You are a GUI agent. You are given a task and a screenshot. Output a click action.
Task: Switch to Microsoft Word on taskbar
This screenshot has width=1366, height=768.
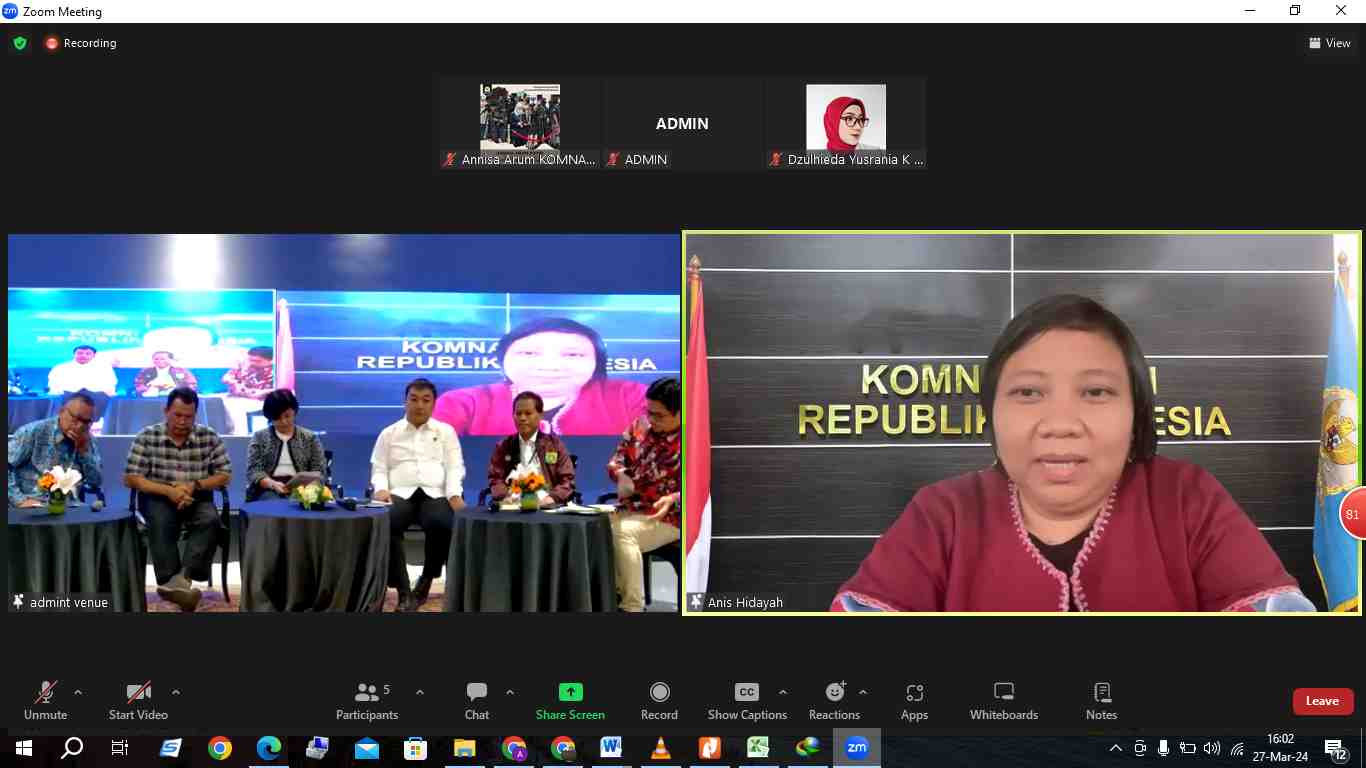(x=611, y=748)
